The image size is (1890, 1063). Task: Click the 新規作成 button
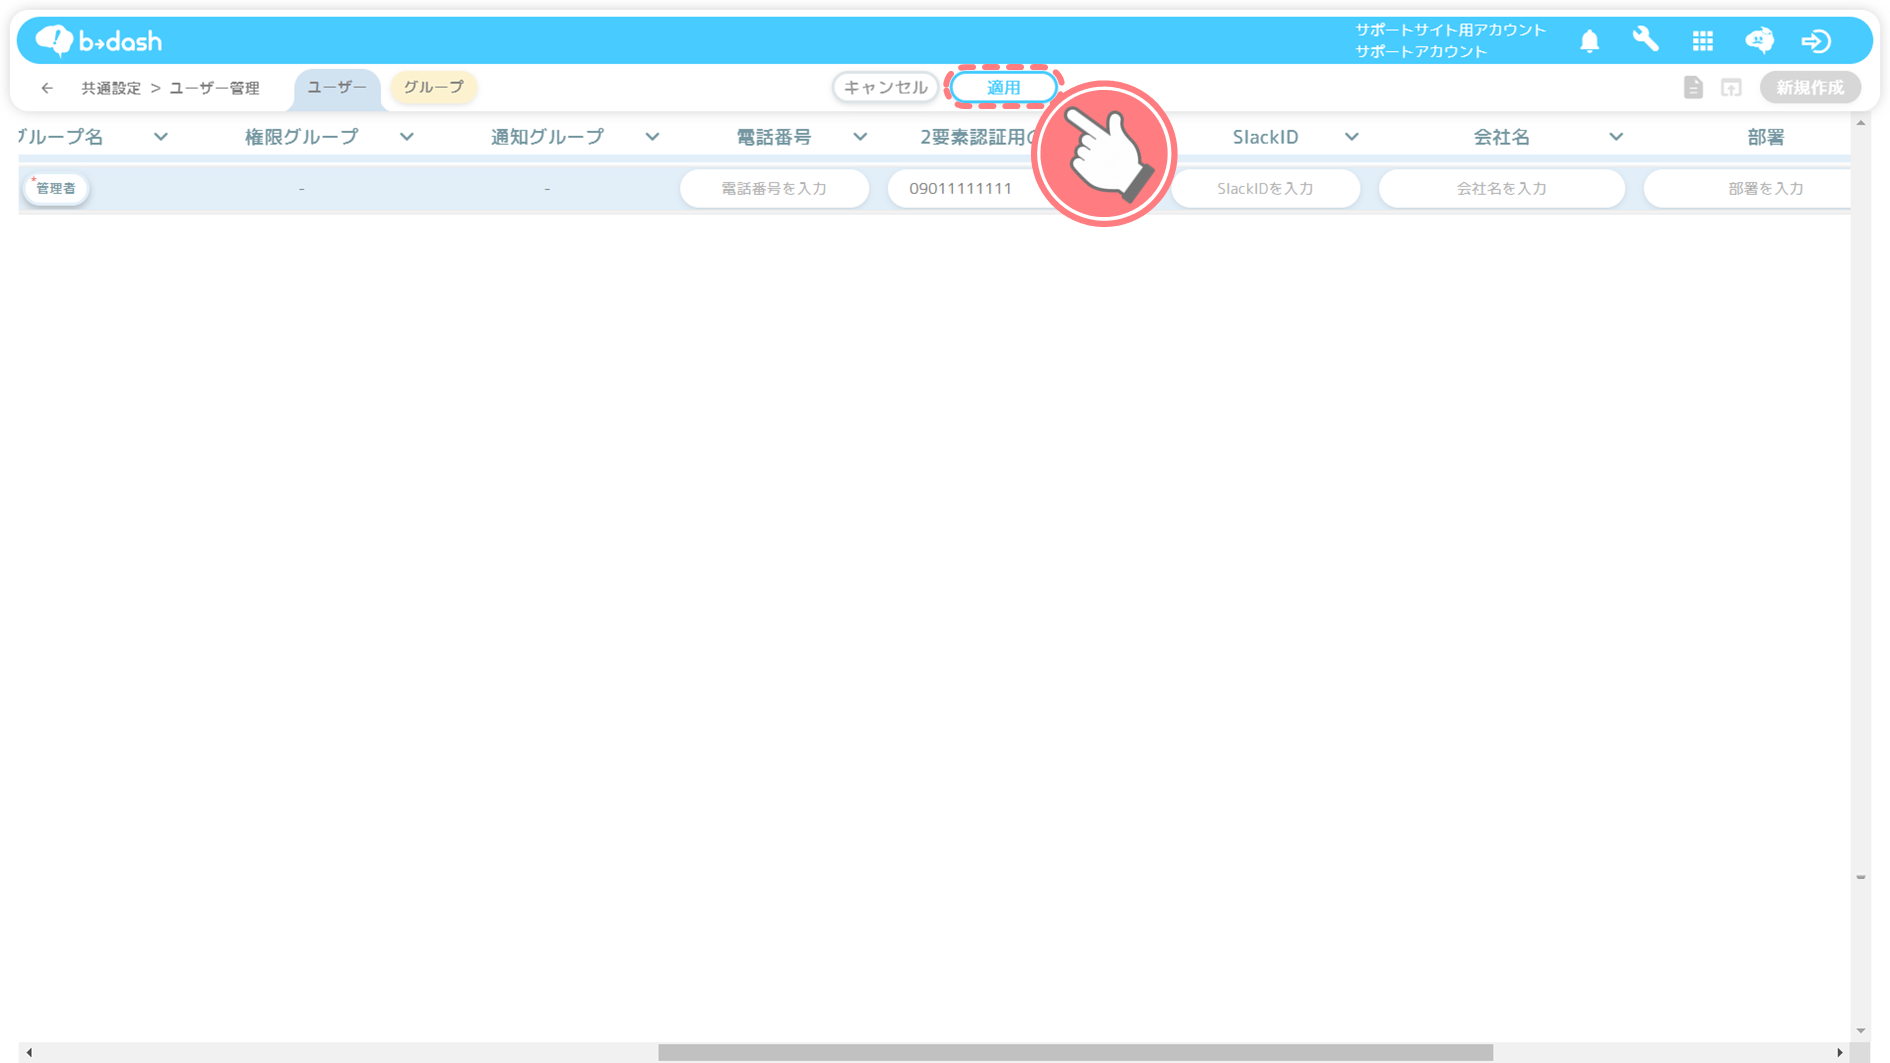pyautogui.click(x=1810, y=88)
